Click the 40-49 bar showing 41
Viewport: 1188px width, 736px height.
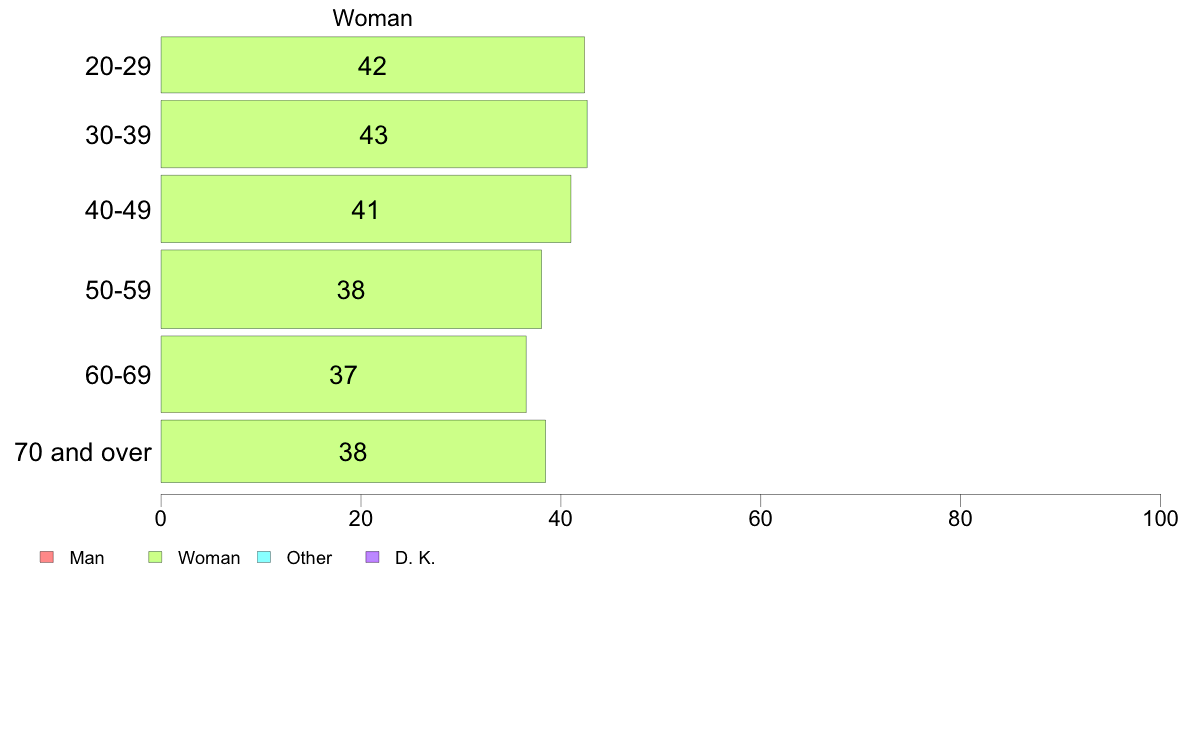(x=366, y=209)
